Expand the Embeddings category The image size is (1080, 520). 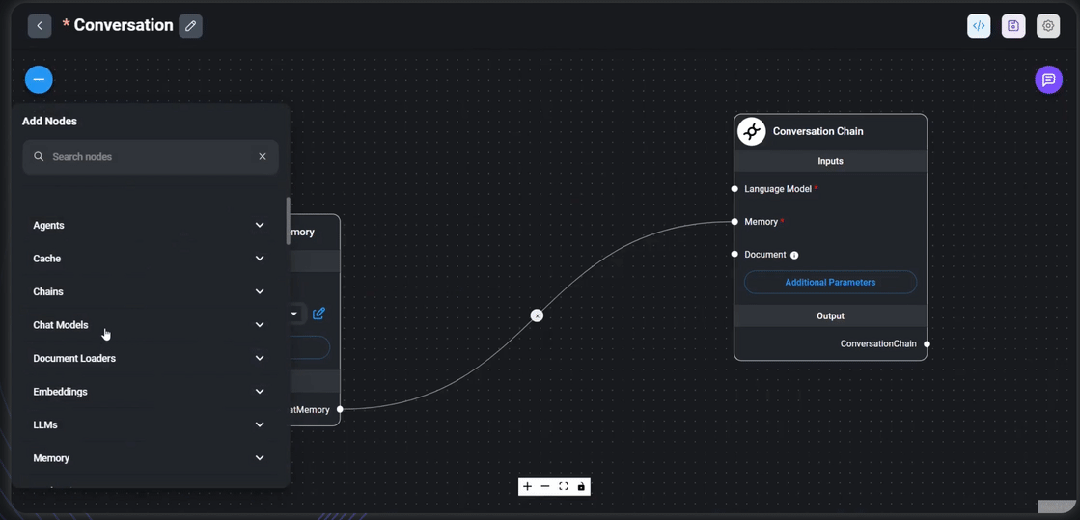(149, 391)
